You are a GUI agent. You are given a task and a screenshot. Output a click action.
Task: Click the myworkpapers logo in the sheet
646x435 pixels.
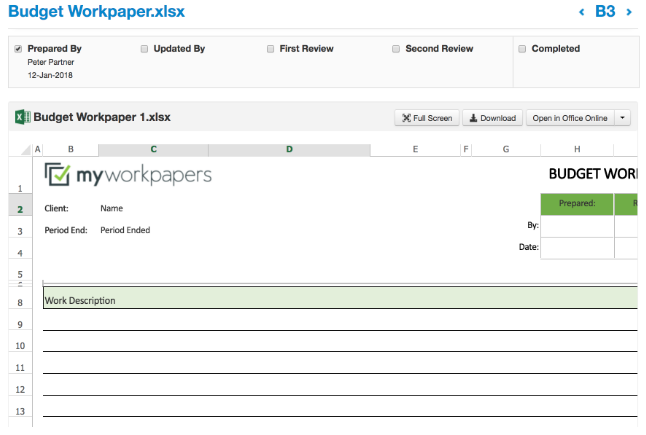(128, 175)
